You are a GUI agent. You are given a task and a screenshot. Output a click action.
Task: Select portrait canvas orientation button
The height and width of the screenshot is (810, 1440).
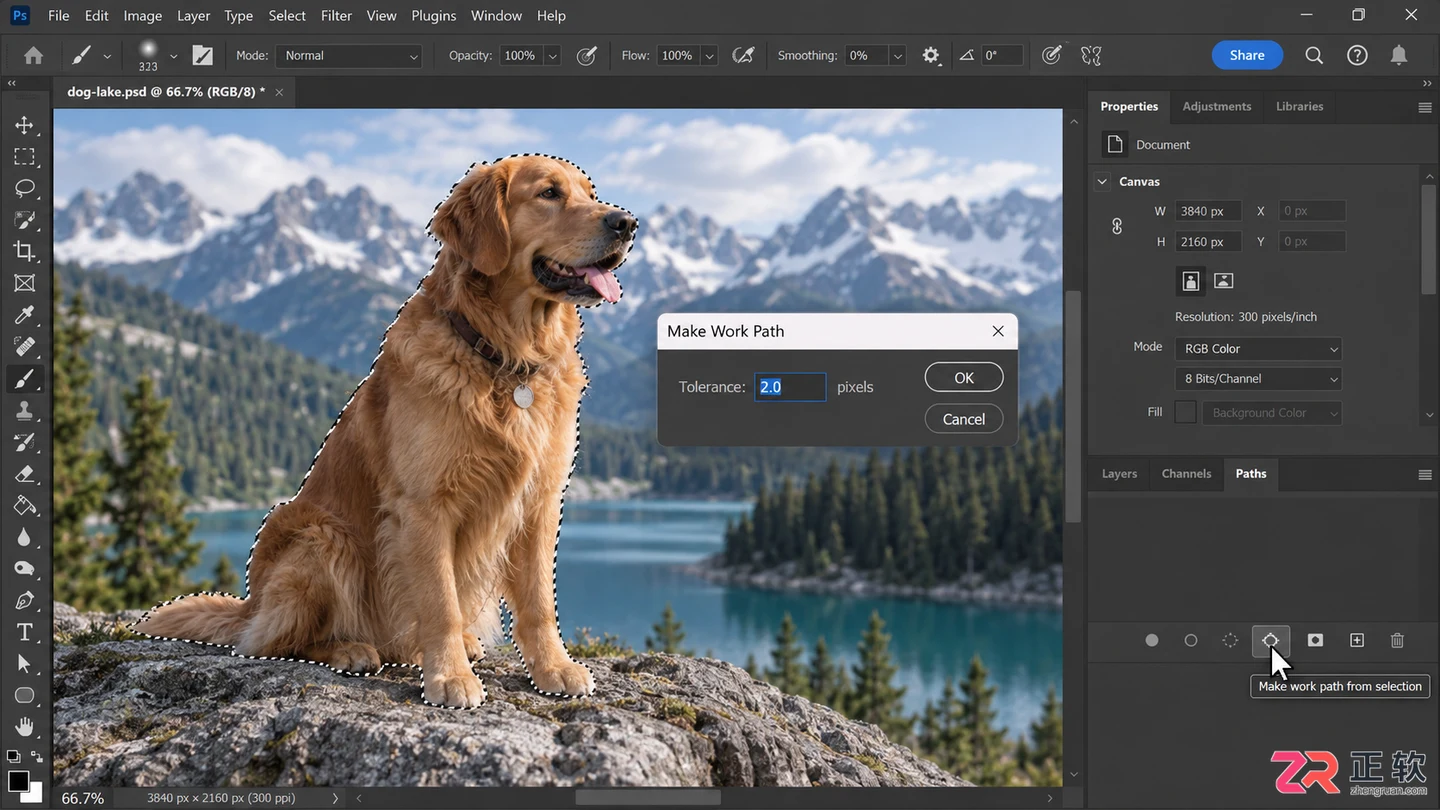point(1190,281)
